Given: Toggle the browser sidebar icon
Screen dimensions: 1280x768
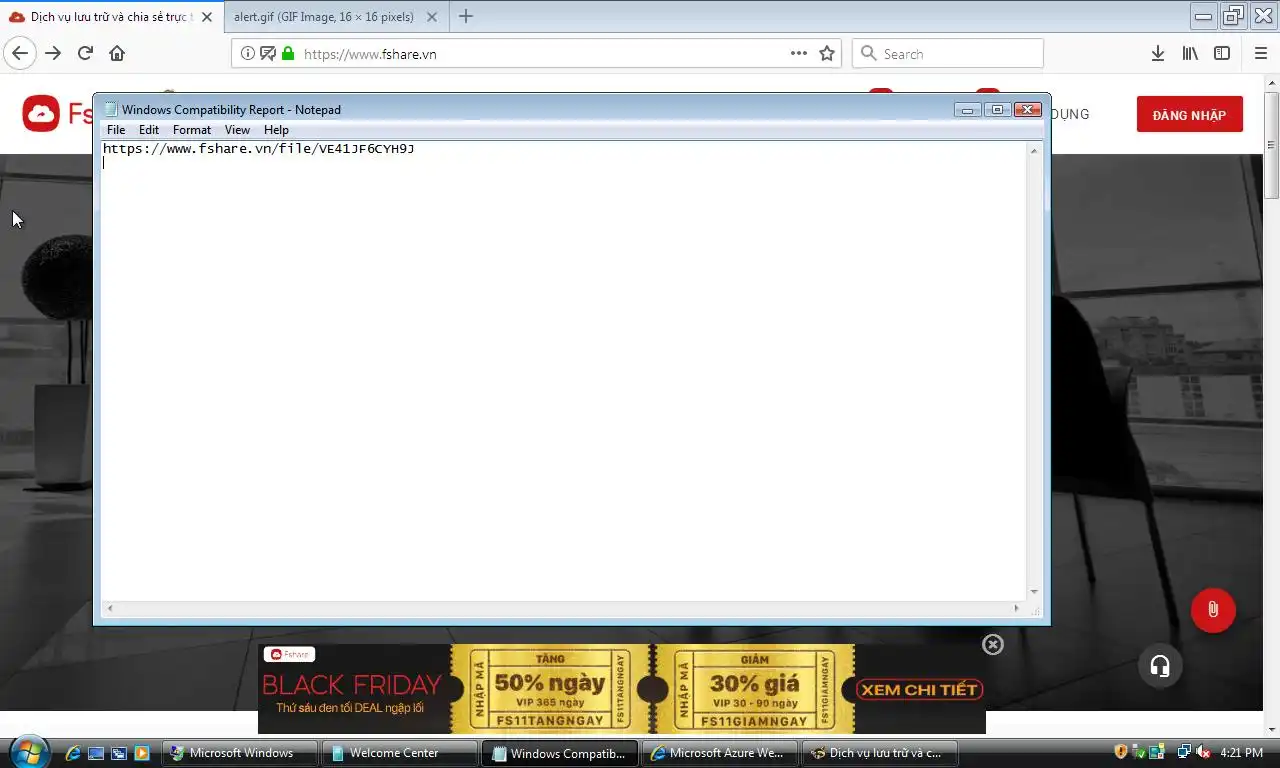Looking at the screenshot, I should click(1222, 54).
